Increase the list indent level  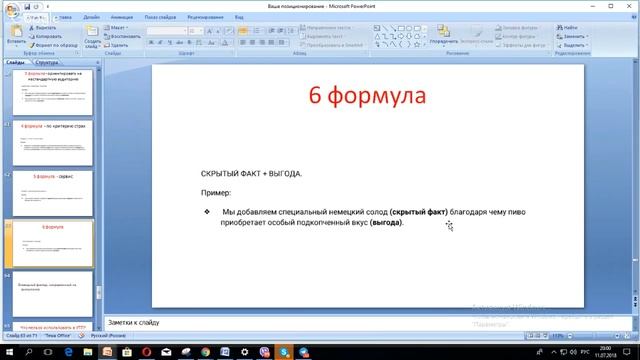pos(280,31)
